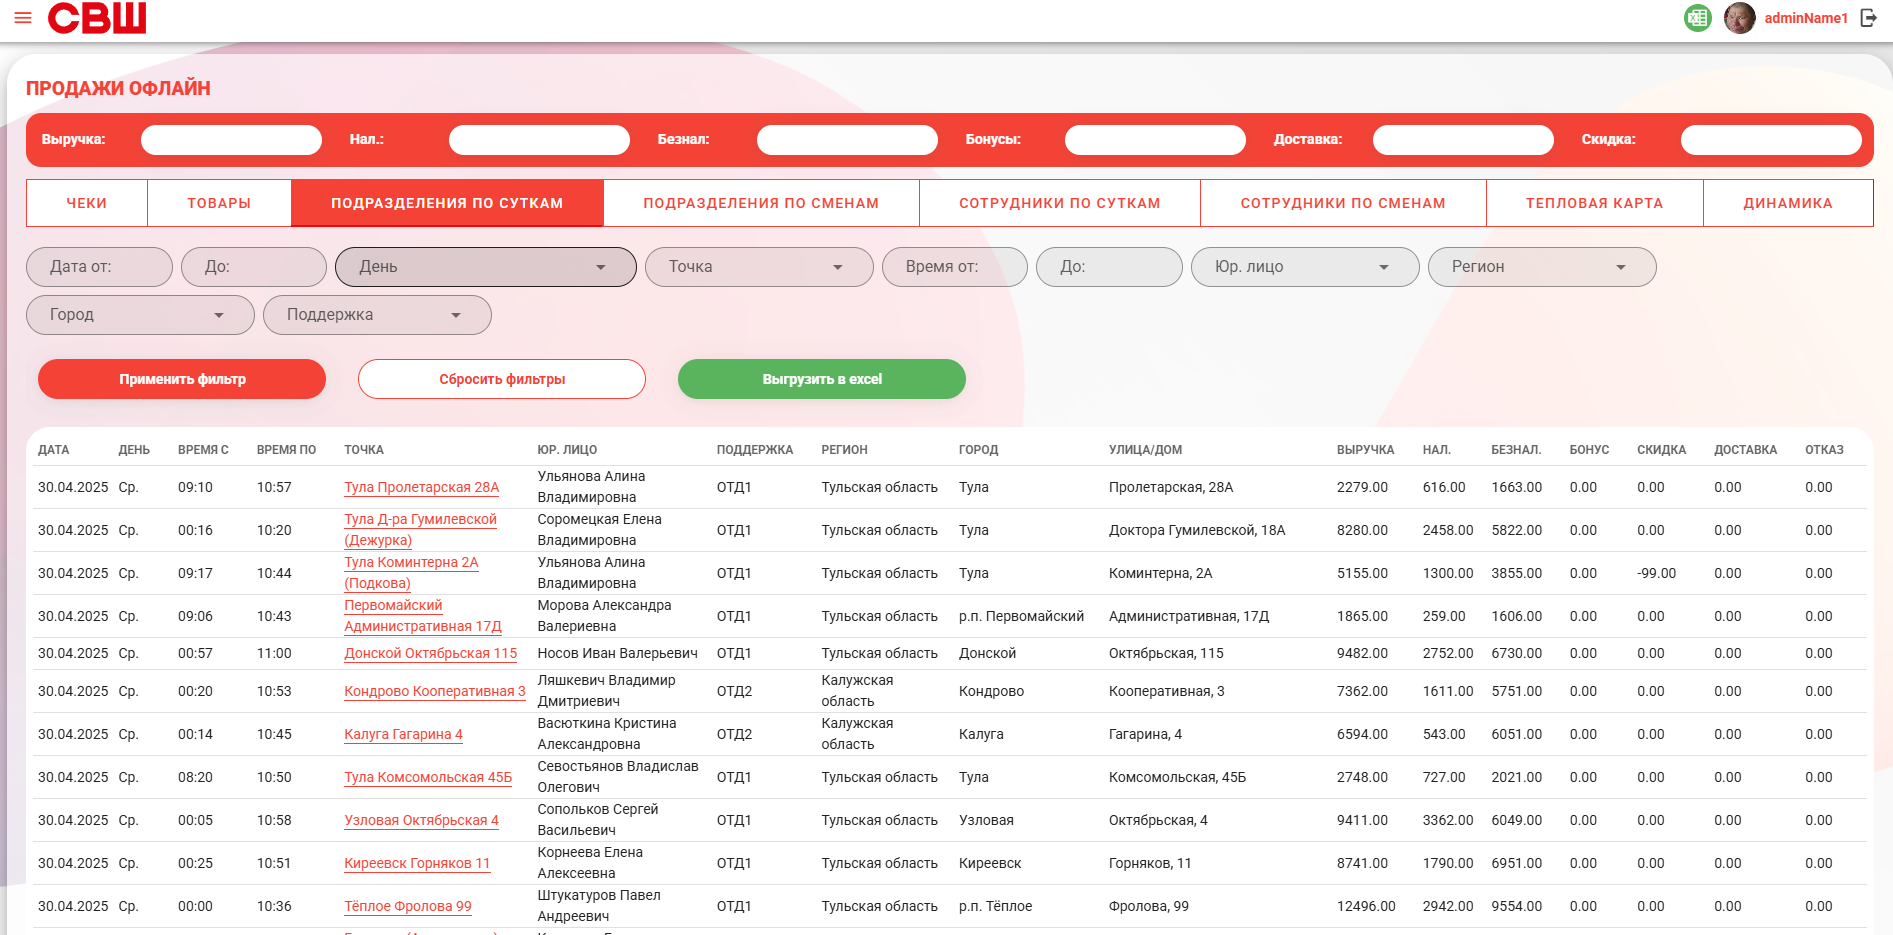
Task: Click the Кондрово city cell
Action: pos(991,691)
